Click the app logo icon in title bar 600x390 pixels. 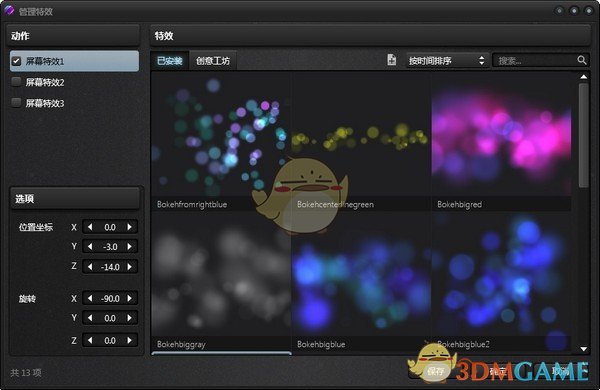click(9, 10)
